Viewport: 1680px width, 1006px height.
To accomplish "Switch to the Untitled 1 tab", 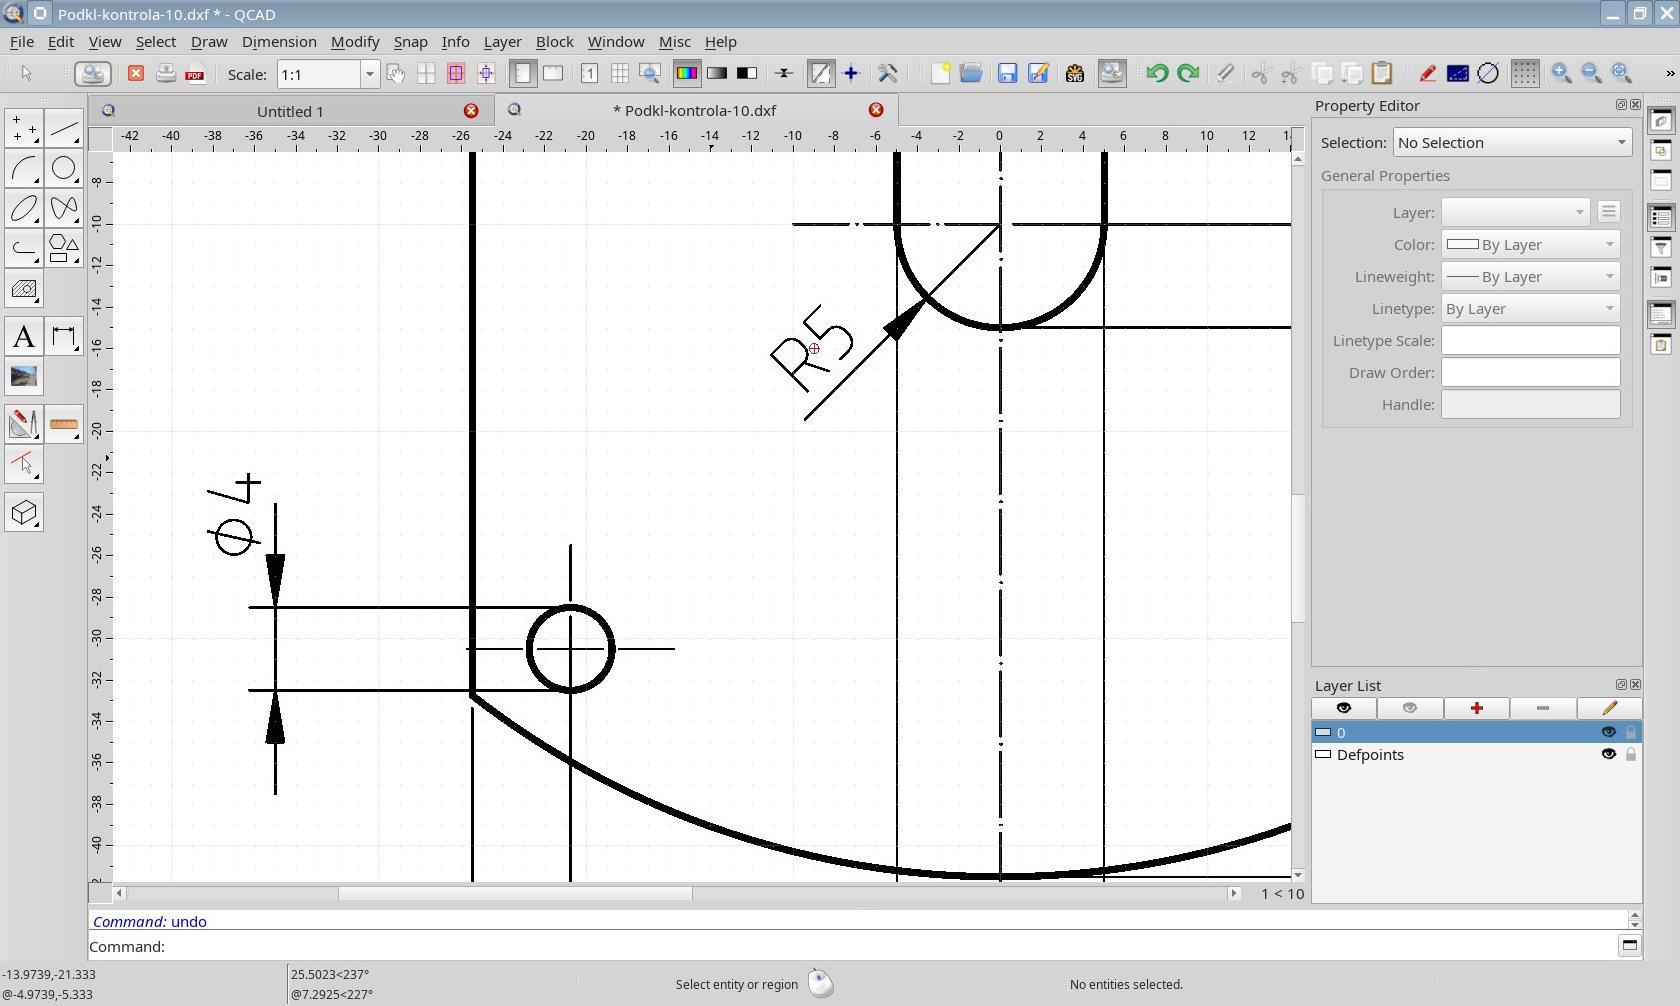I will pos(290,111).
